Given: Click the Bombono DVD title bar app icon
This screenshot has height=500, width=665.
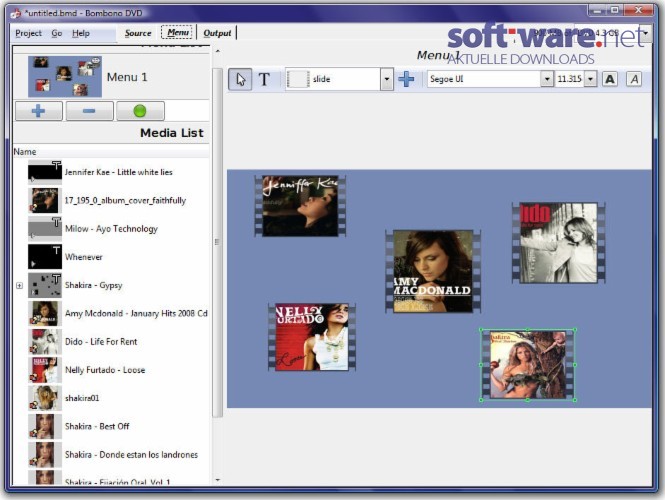Looking at the screenshot, I should (16, 13).
